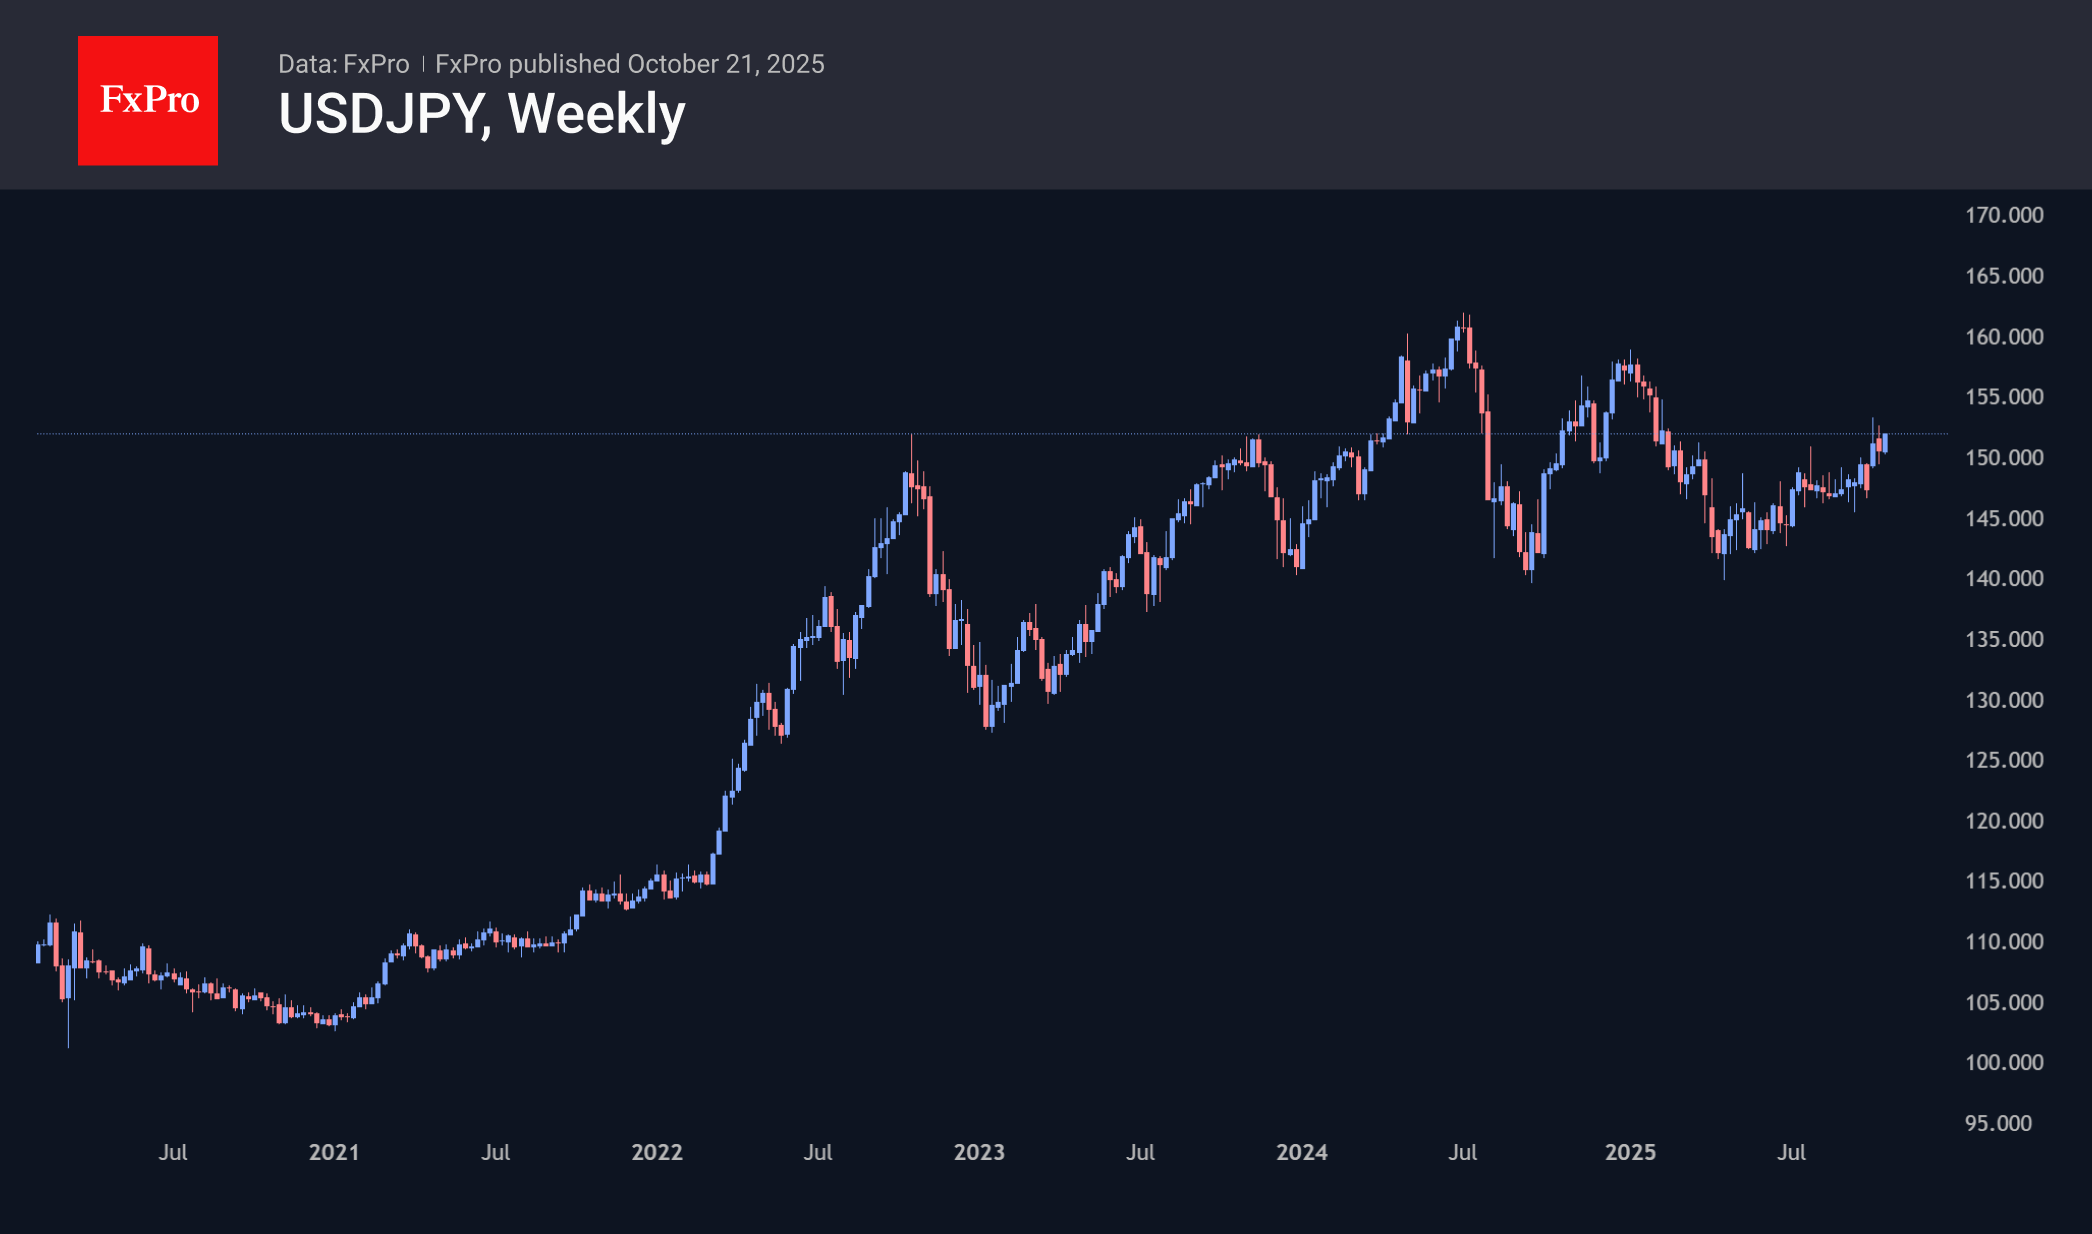Click the 110.000 price axis label
Screen dimensions: 2092x1234
(2004, 942)
